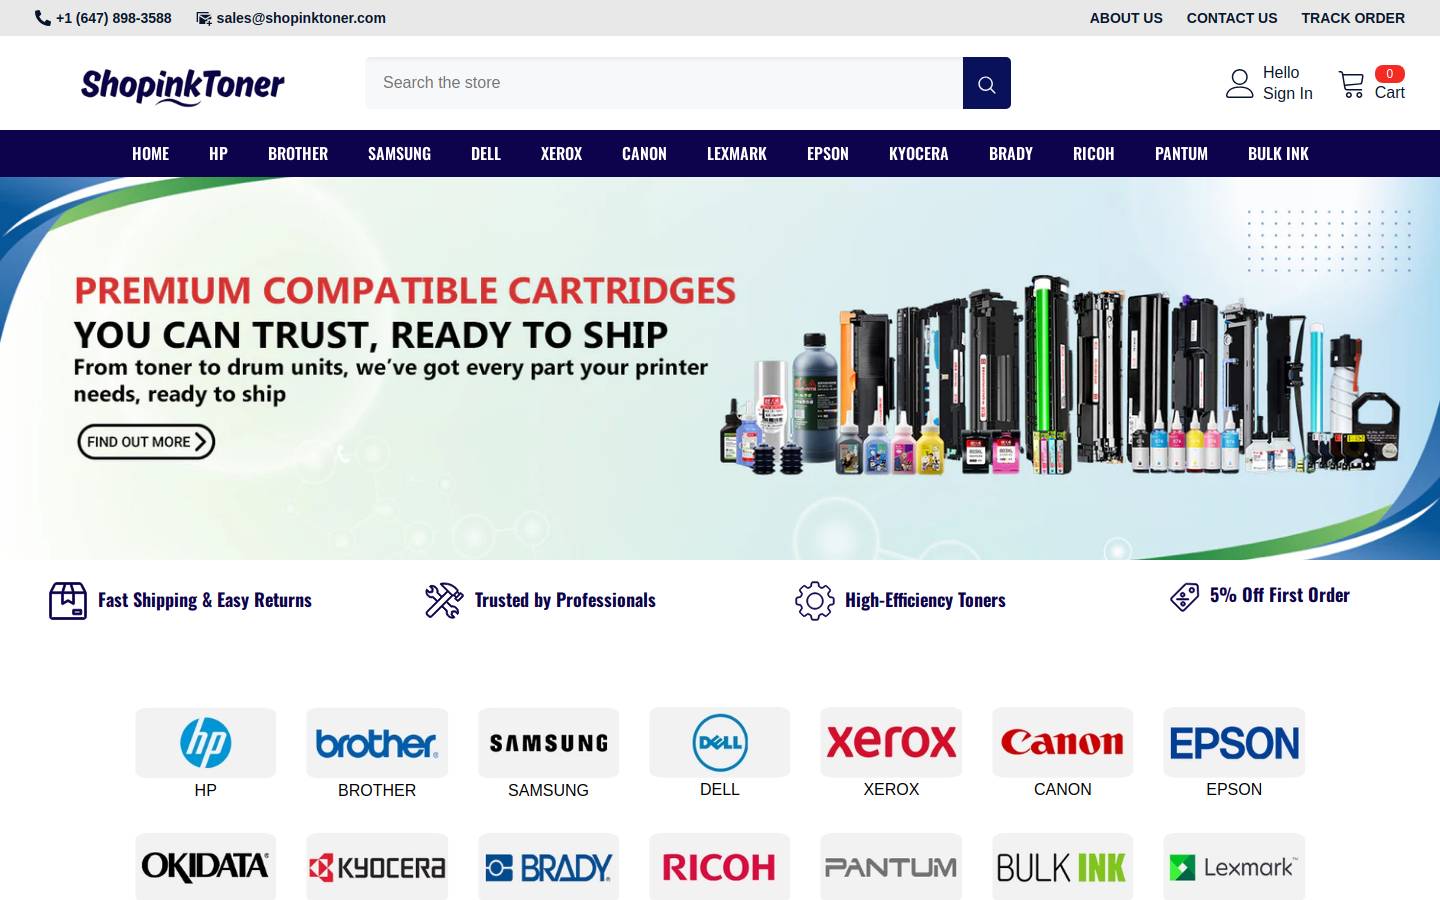The height and width of the screenshot is (900, 1440).
Task: Open the HOME menu item
Action: click(x=151, y=153)
